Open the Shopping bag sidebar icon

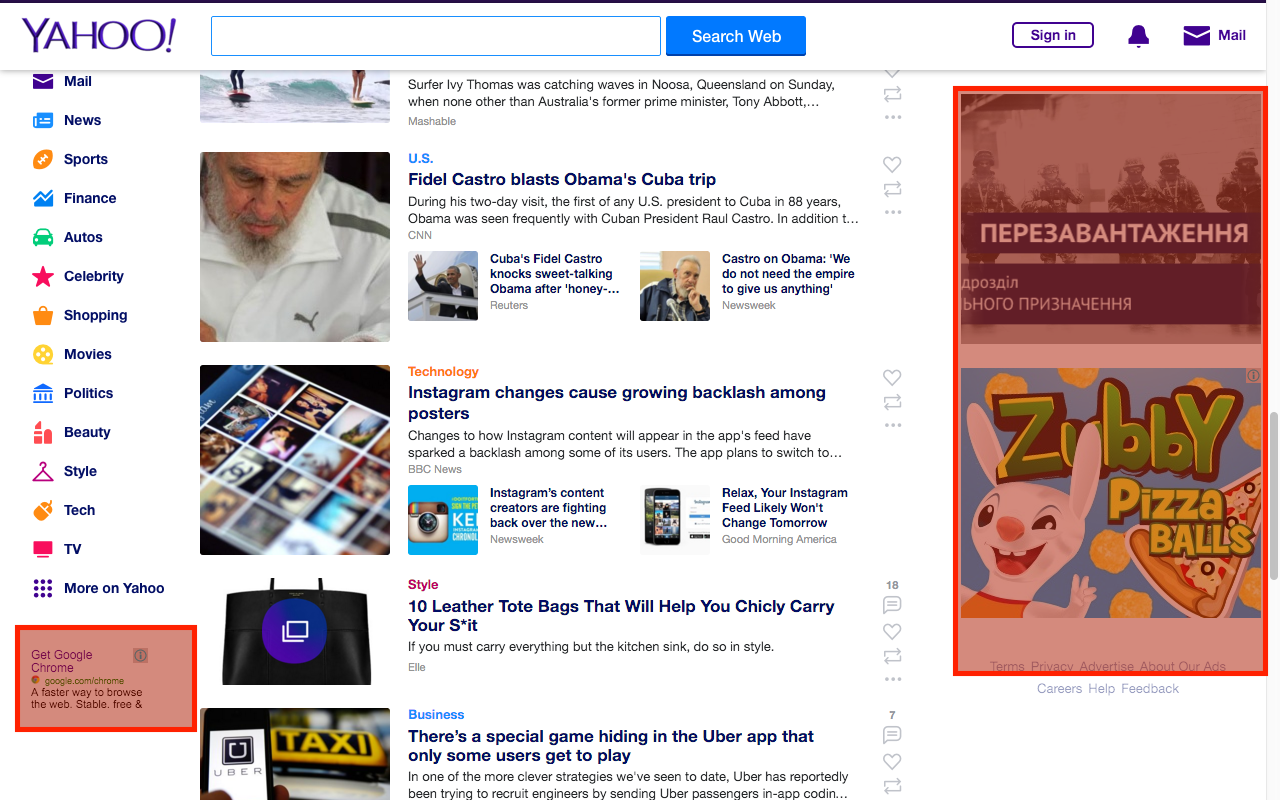coord(43,315)
